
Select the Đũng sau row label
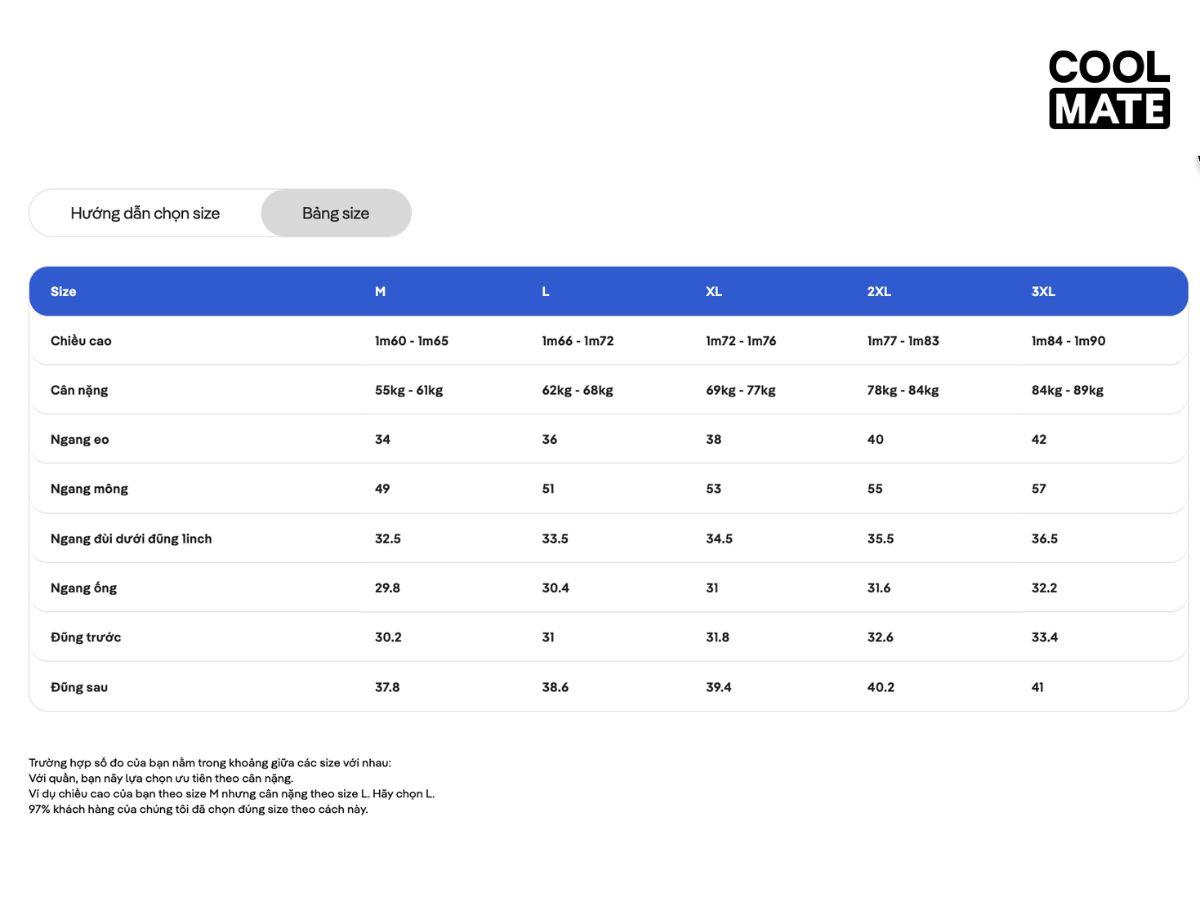pyautogui.click(x=79, y=687)
